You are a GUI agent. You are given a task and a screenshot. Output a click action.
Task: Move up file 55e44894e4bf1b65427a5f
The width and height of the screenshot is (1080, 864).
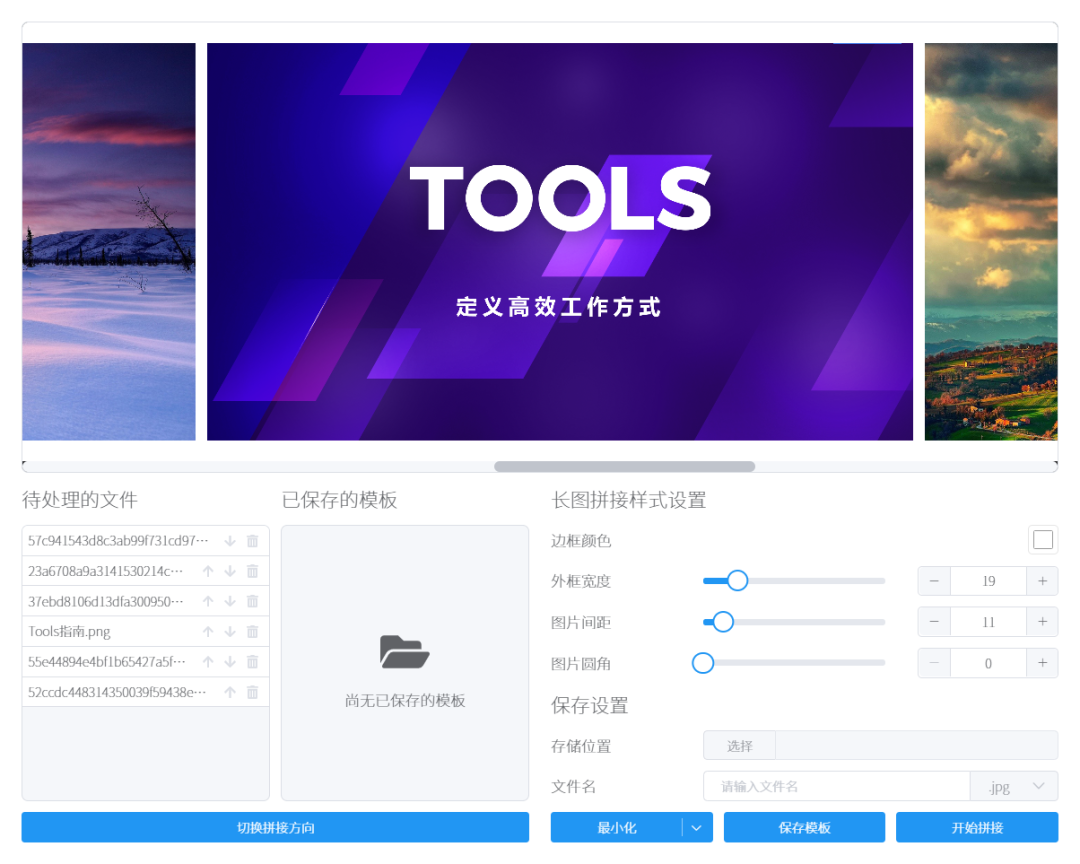click(x=208, y=662)
